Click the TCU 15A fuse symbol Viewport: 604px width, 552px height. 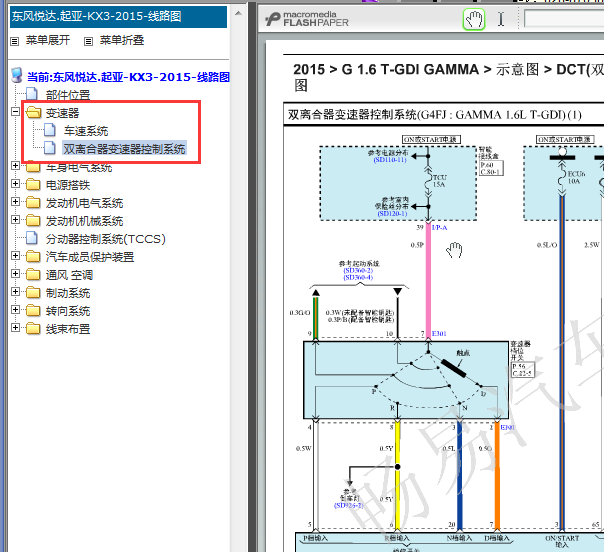click(428, 181)
